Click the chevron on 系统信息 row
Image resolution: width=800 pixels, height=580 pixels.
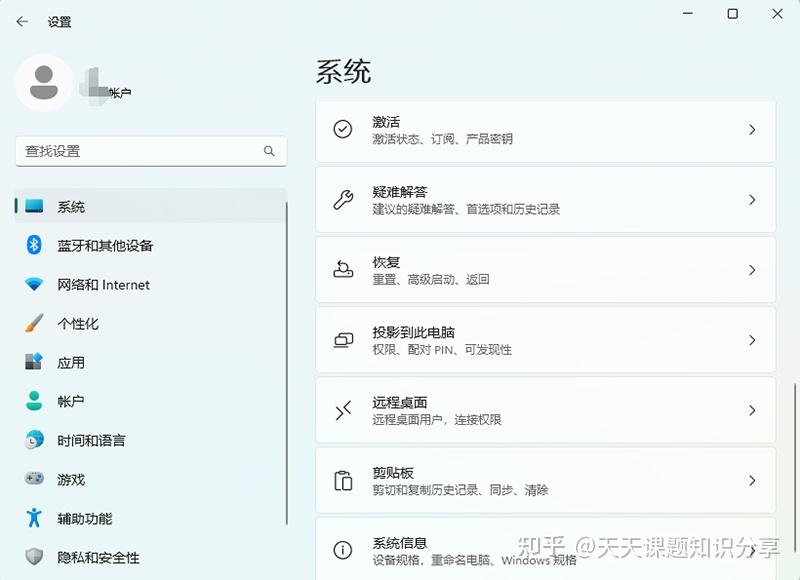coord(752,550)
